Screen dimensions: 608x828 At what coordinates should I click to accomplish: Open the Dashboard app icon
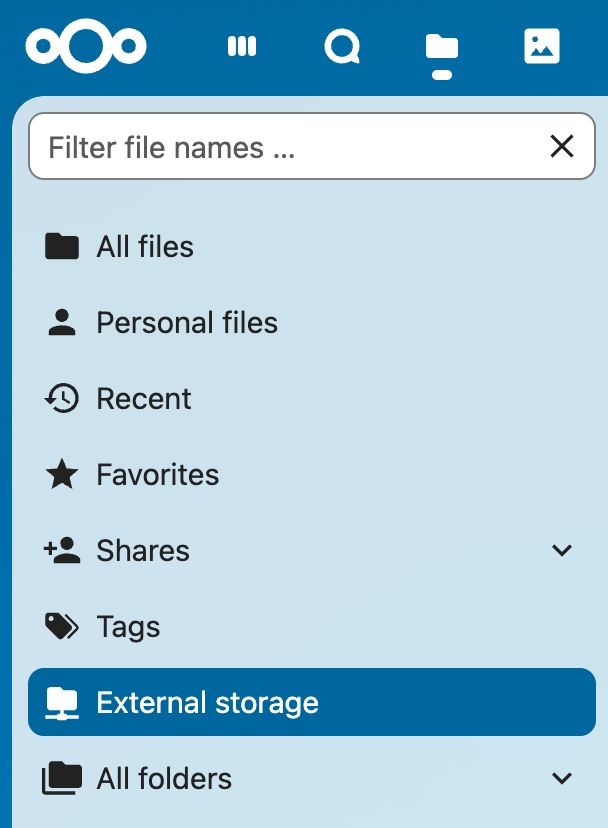click(x=242, y=46)
